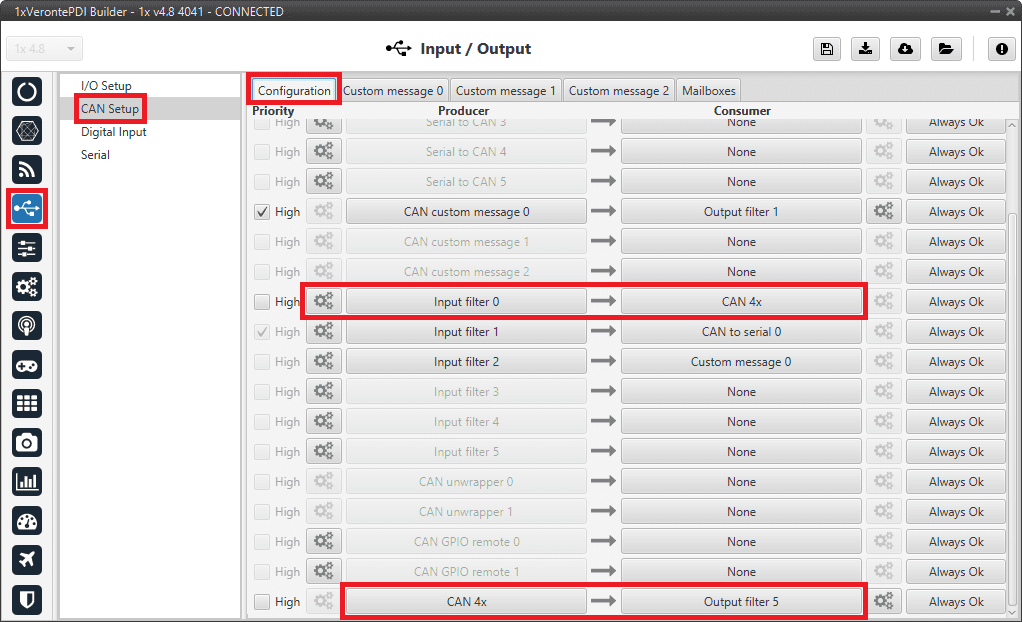1022x622 pixels.
Task: Uncheck High priority for CAN custom message 0
Action: click(x=262, y=212)
